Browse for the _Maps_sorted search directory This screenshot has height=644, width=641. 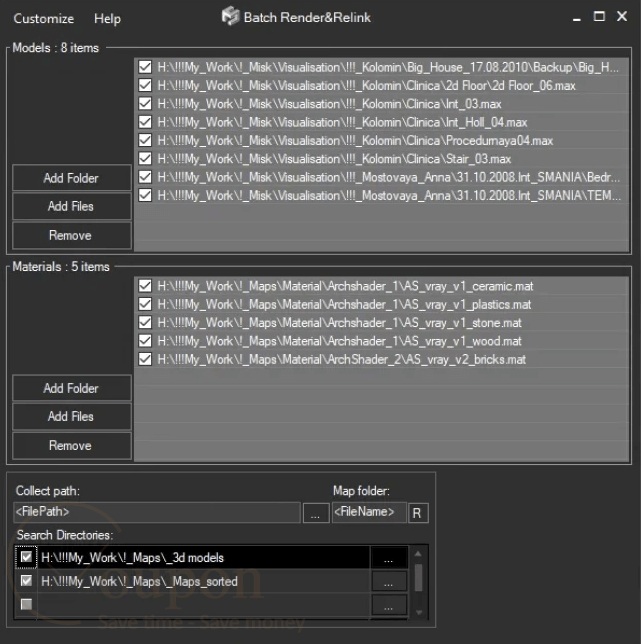tap(388, 582)
